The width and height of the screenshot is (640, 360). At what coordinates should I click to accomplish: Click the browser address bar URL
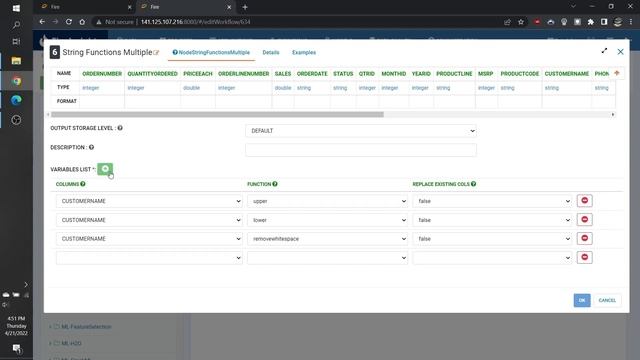point(196,22)
